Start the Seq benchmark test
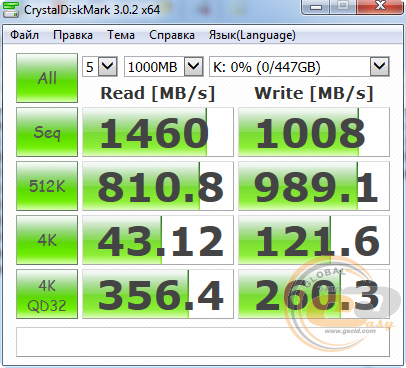The height and width of the screenshot is (368, 406). (47, 132)
